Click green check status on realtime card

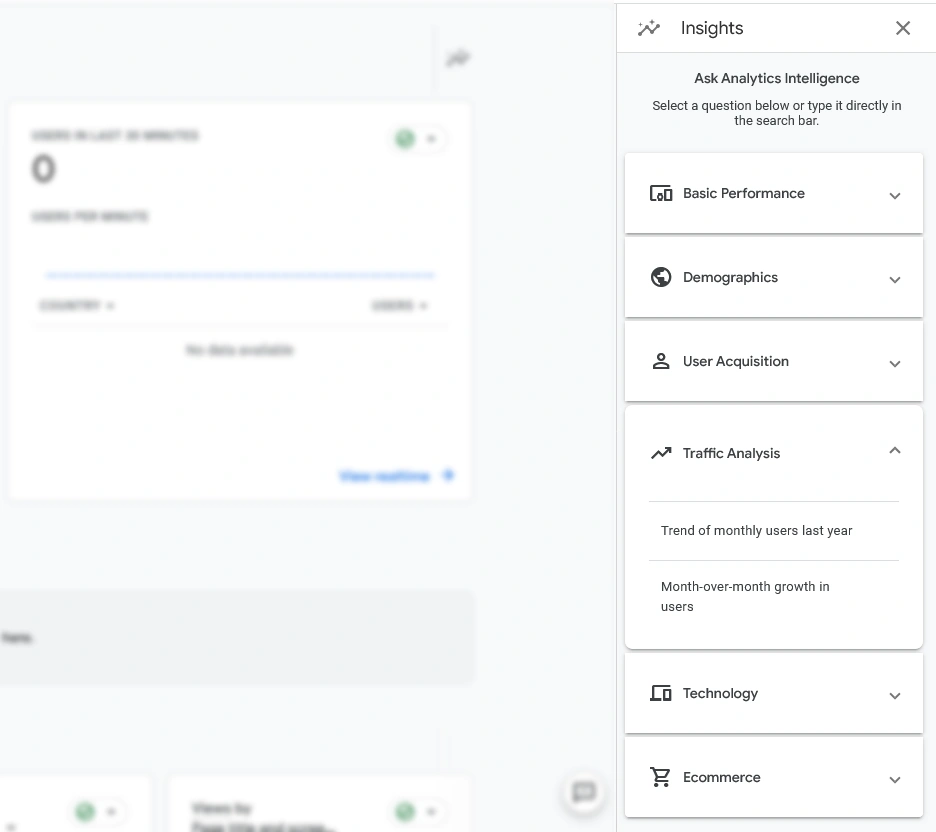(x=405, y=139)
